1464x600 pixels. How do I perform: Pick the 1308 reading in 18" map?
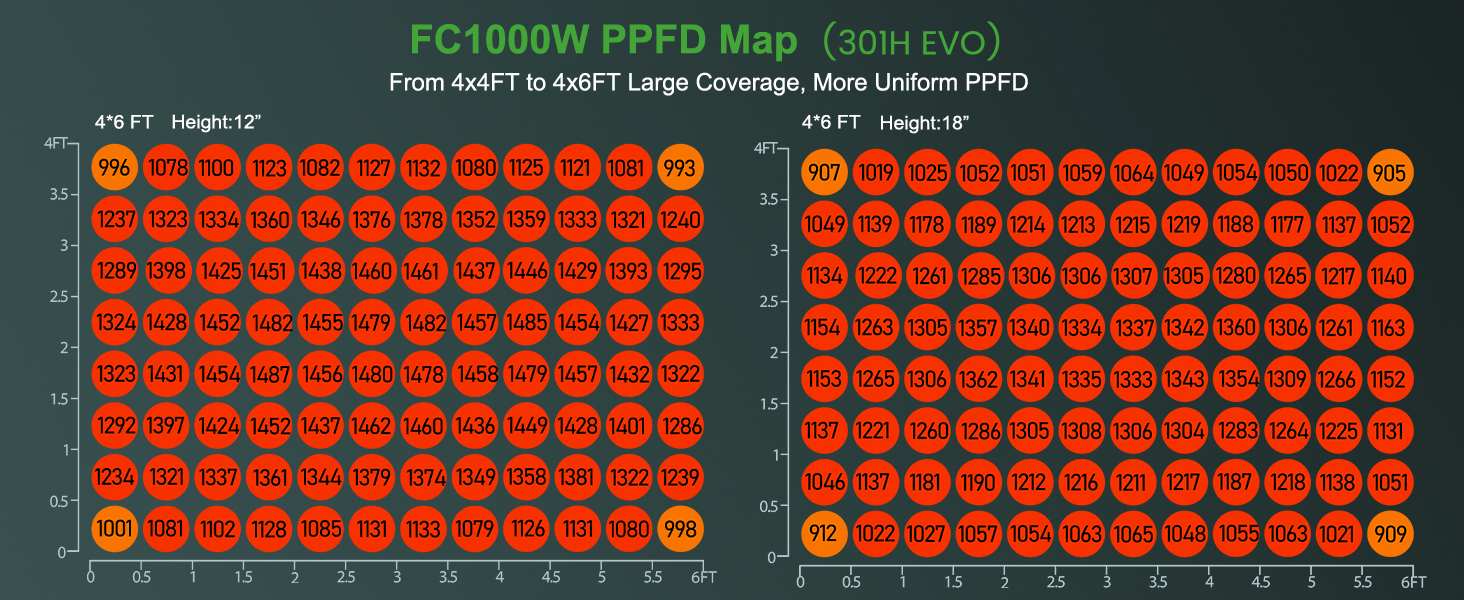click(x=1081, y=431)
